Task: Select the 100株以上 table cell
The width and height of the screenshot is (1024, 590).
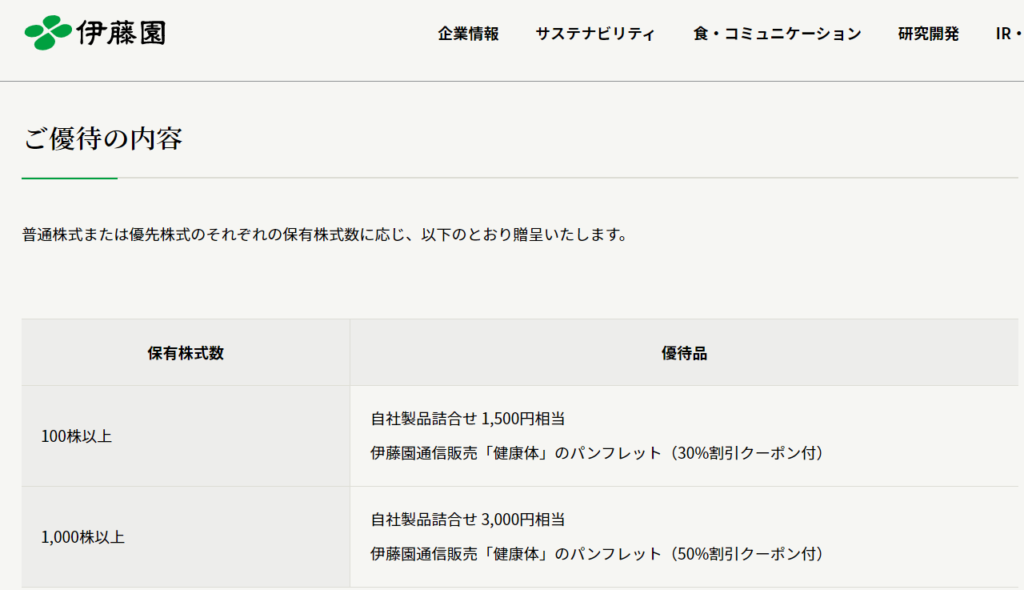Action: 76,436
